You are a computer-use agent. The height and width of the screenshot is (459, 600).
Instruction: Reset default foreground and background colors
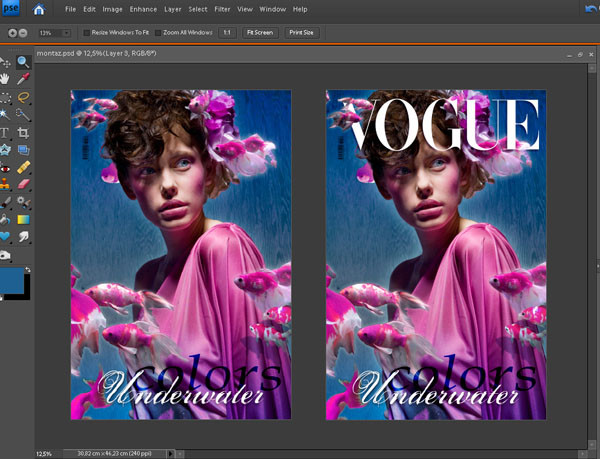tap(1, 298)
